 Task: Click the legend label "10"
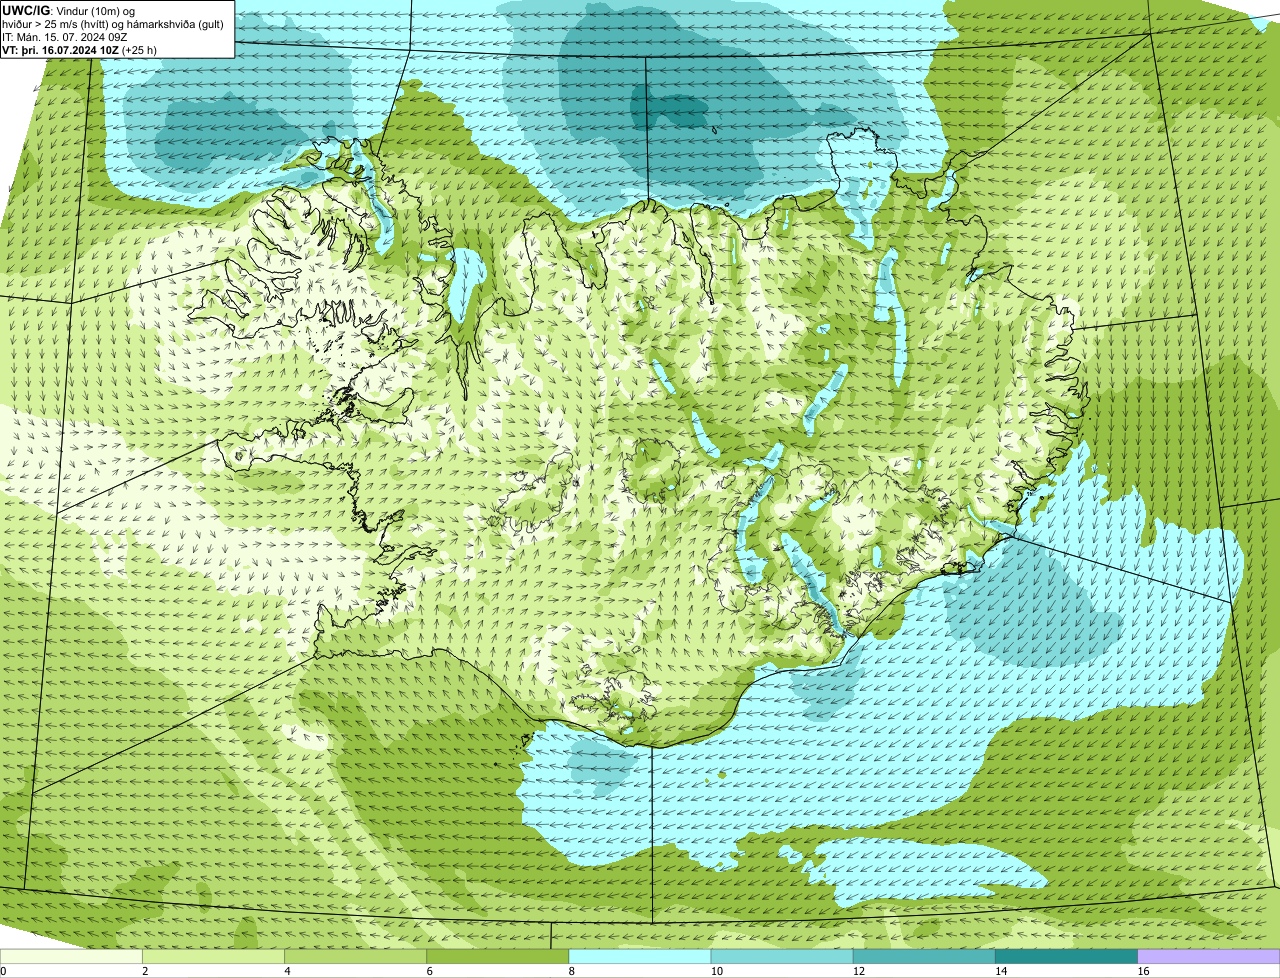[x=716, y=971]
